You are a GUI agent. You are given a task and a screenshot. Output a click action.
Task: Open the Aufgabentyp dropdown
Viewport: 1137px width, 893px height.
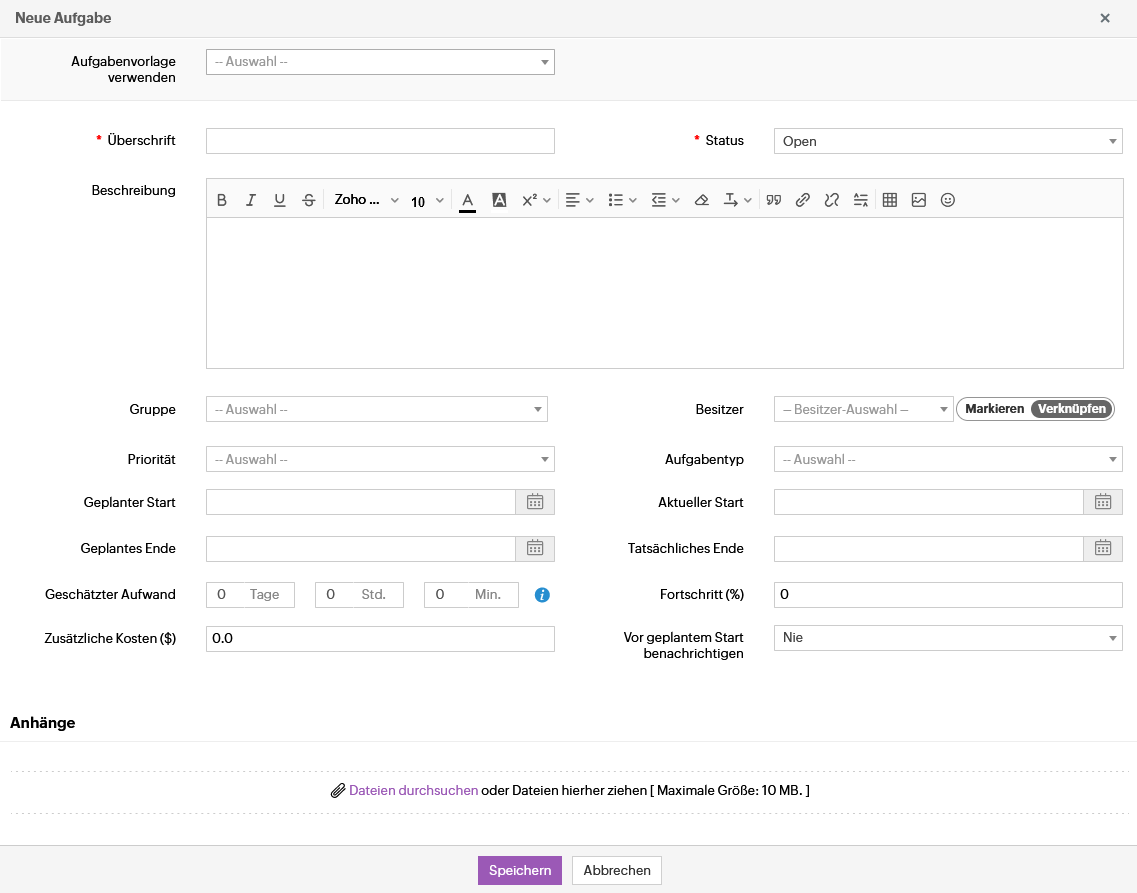tap(948, 459)
